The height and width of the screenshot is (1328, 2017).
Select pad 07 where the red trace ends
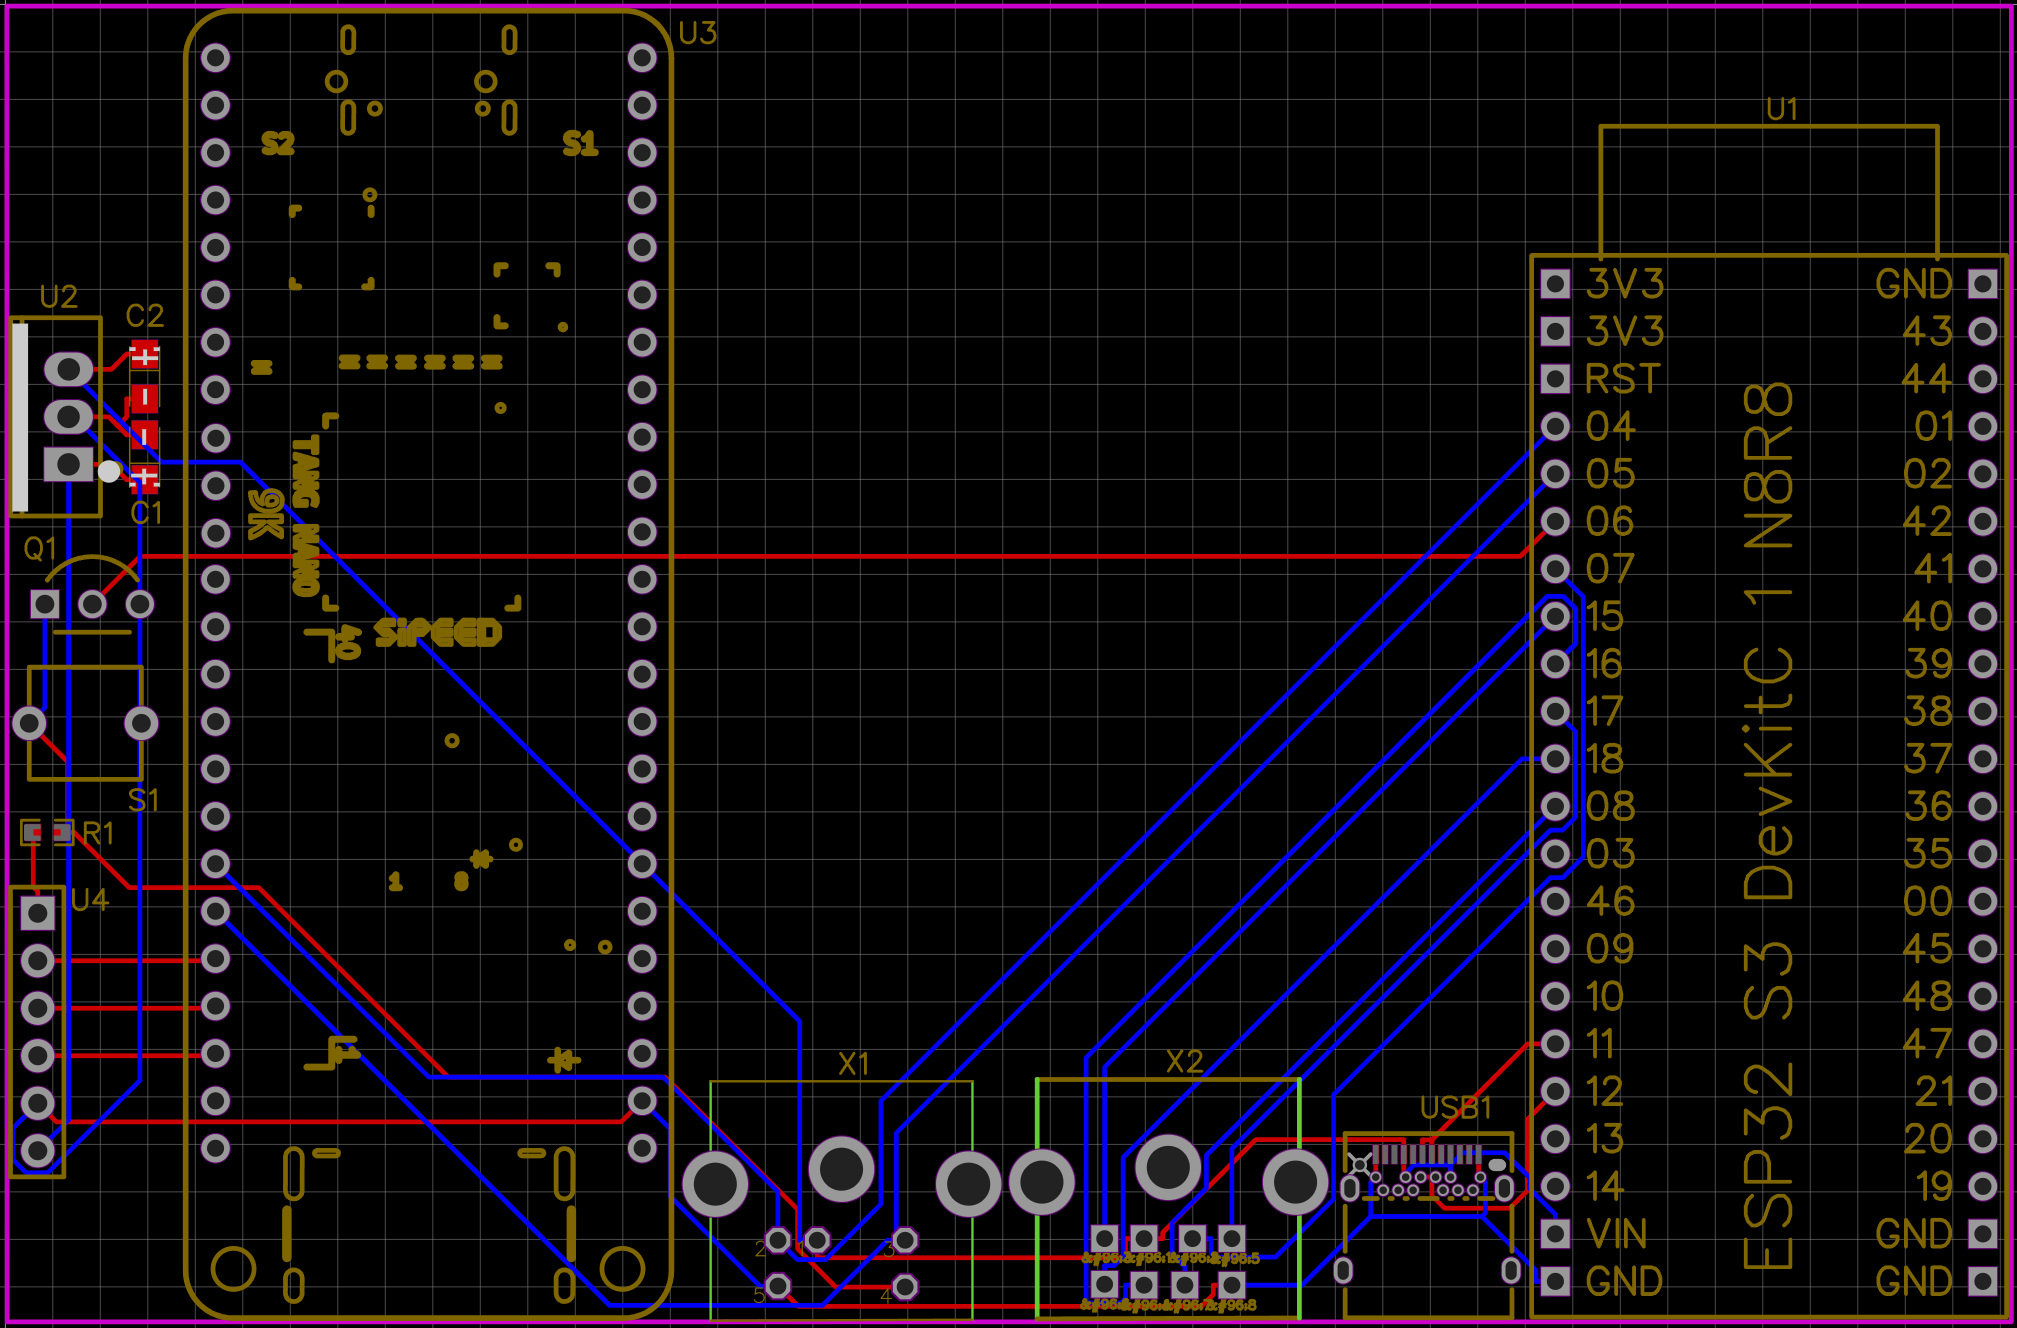pyautogui.click(x=1555, y=569)
